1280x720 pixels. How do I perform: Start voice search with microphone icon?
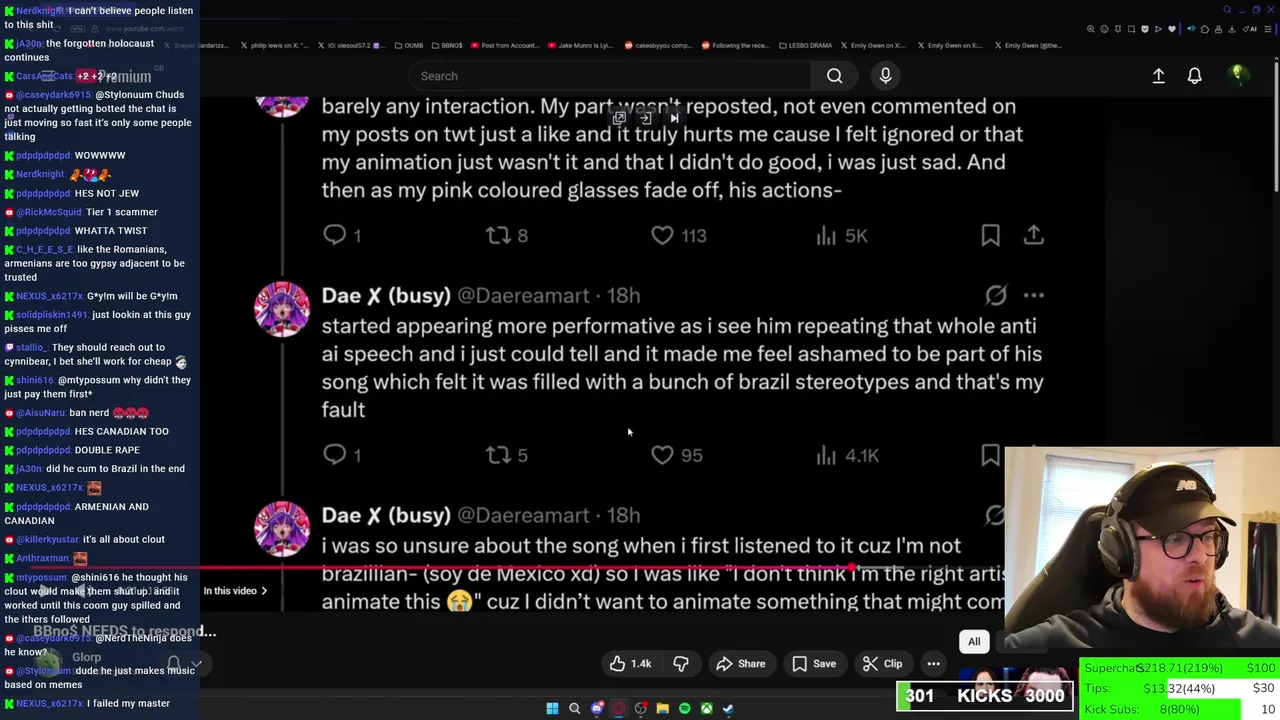coord(885,76)
